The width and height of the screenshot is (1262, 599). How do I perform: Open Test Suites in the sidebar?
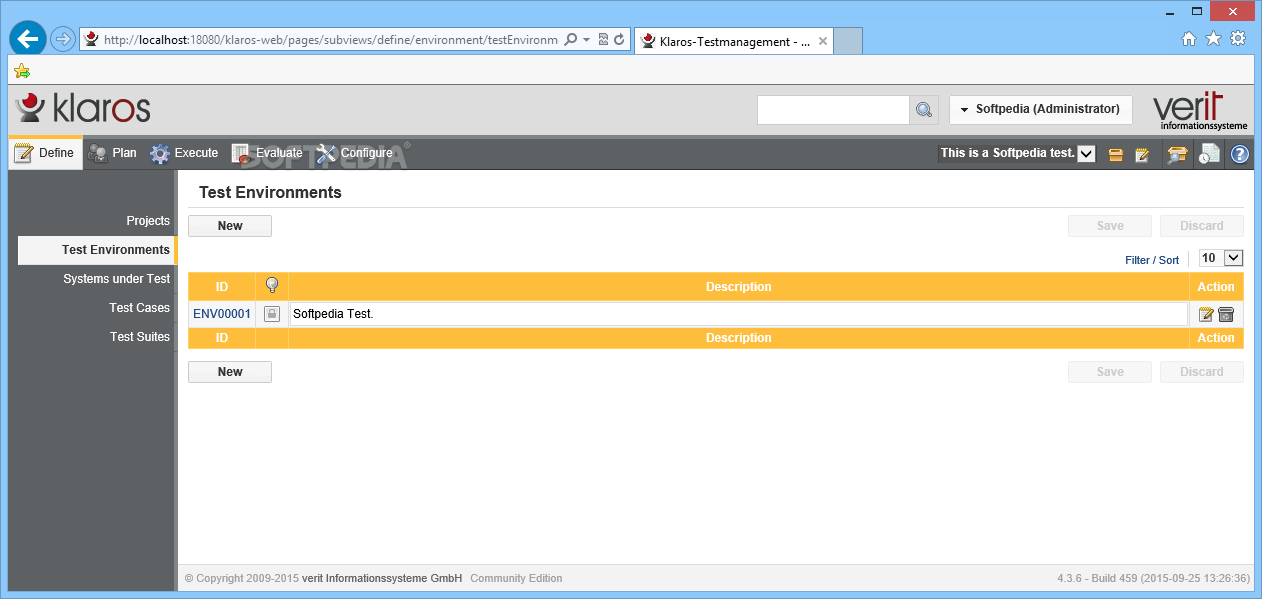(x=140, y=337)
